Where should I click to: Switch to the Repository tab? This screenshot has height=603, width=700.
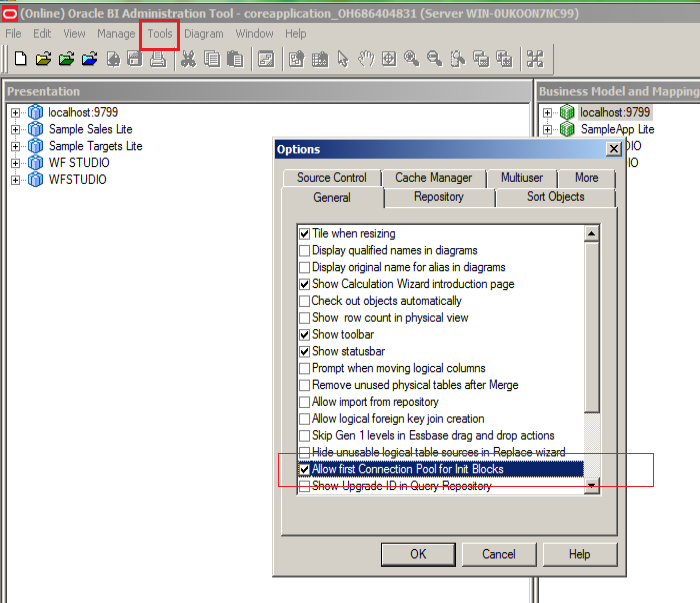click(439, 197)
